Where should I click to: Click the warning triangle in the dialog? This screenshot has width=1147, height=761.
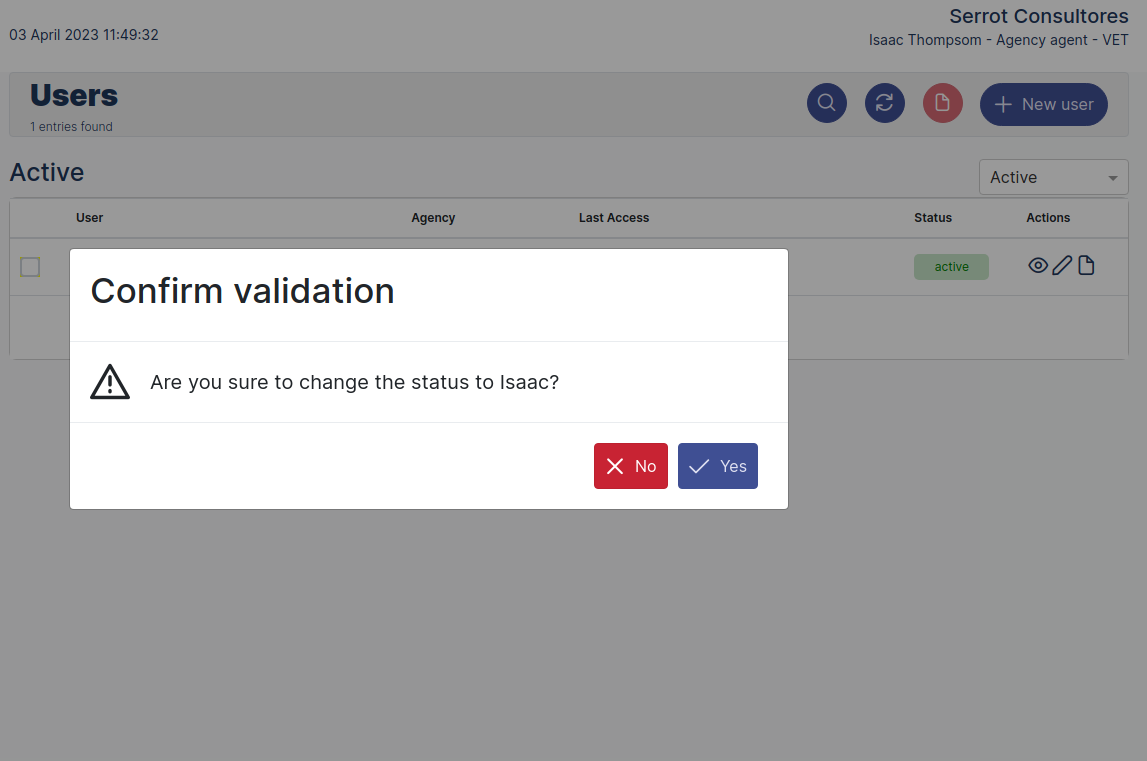[x=109, y=382]
